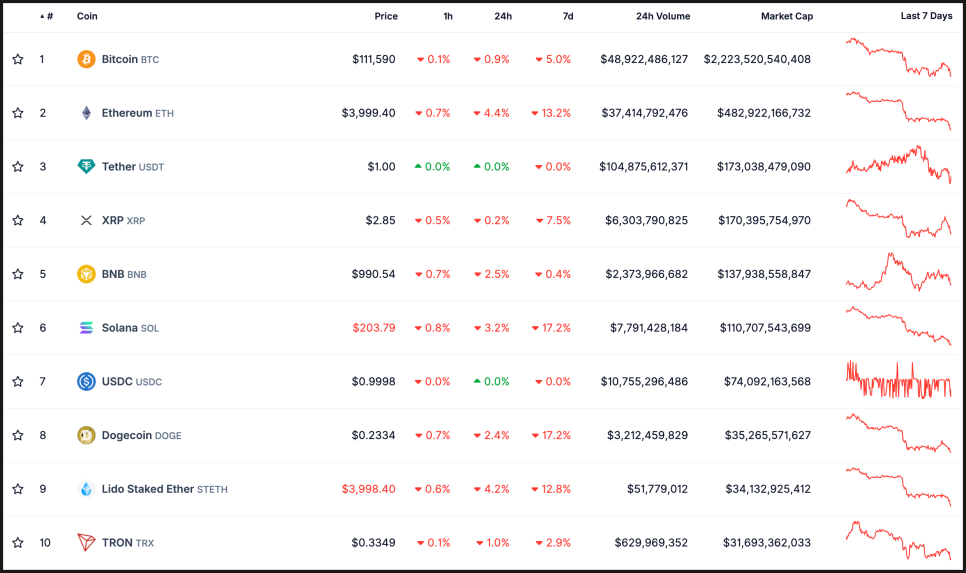Open Tether's 7-day sparkline chart
The image size is (966, 573).
(x=898, y=164)
